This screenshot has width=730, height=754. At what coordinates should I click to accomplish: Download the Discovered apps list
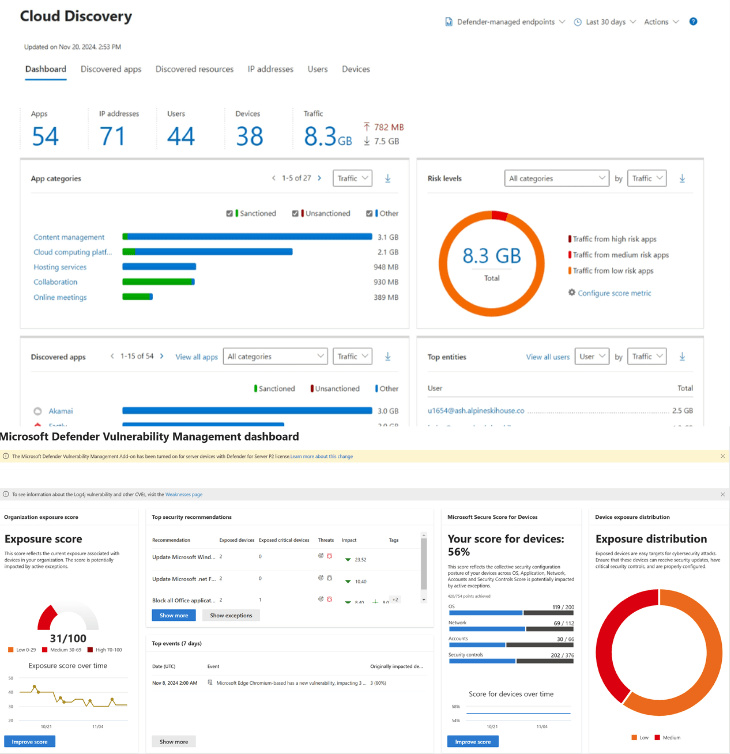coord(388,356)
